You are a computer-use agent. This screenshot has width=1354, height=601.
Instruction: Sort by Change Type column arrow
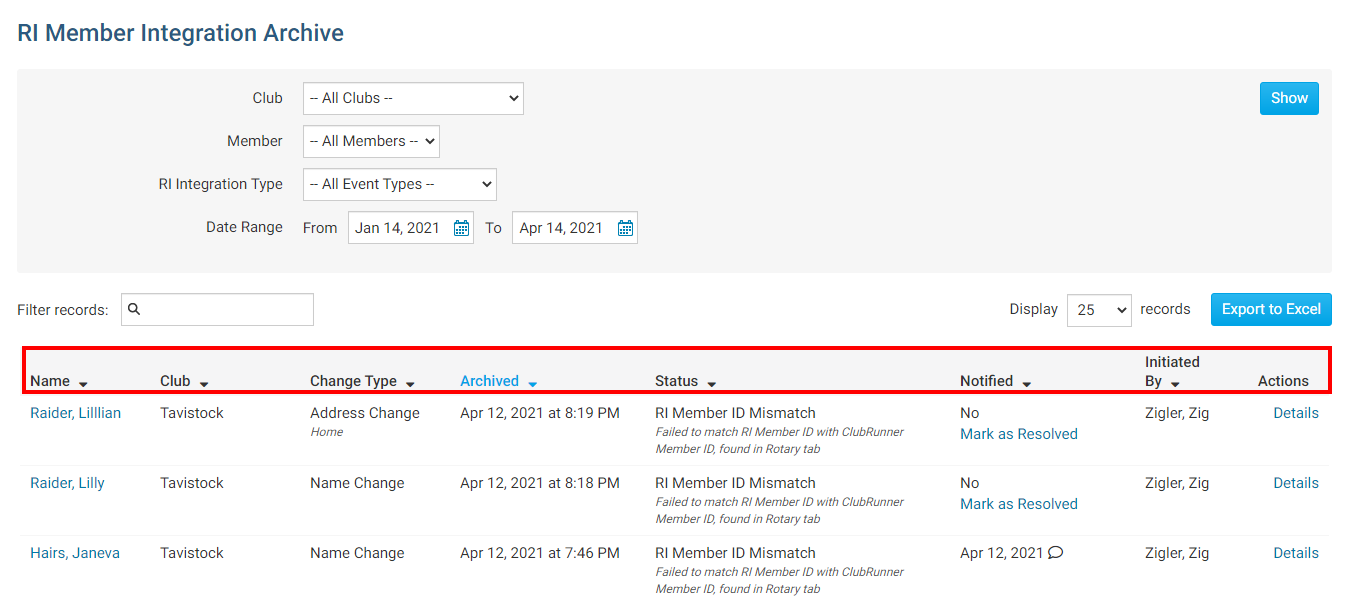pyautogui.click(x=410, y=384)
